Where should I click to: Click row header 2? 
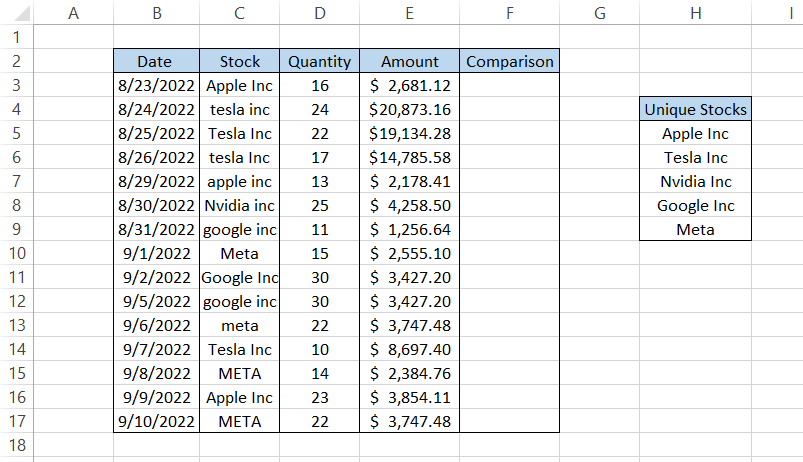pos(17,61)
